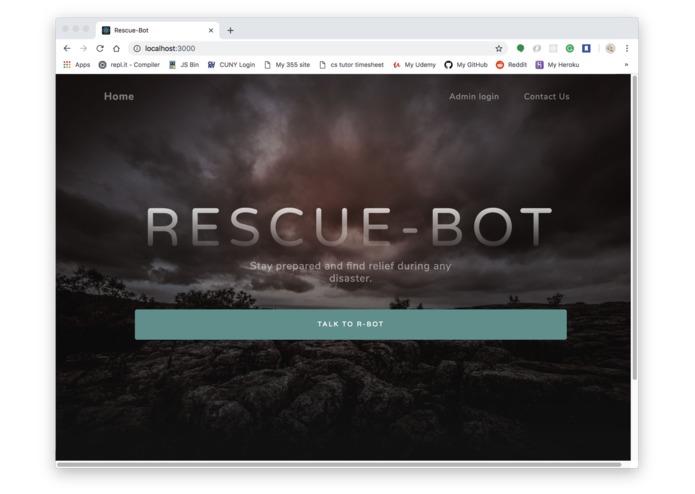This screenshot has width=695, height=494.
Task: Open the Admin login page
Action: 474,96
